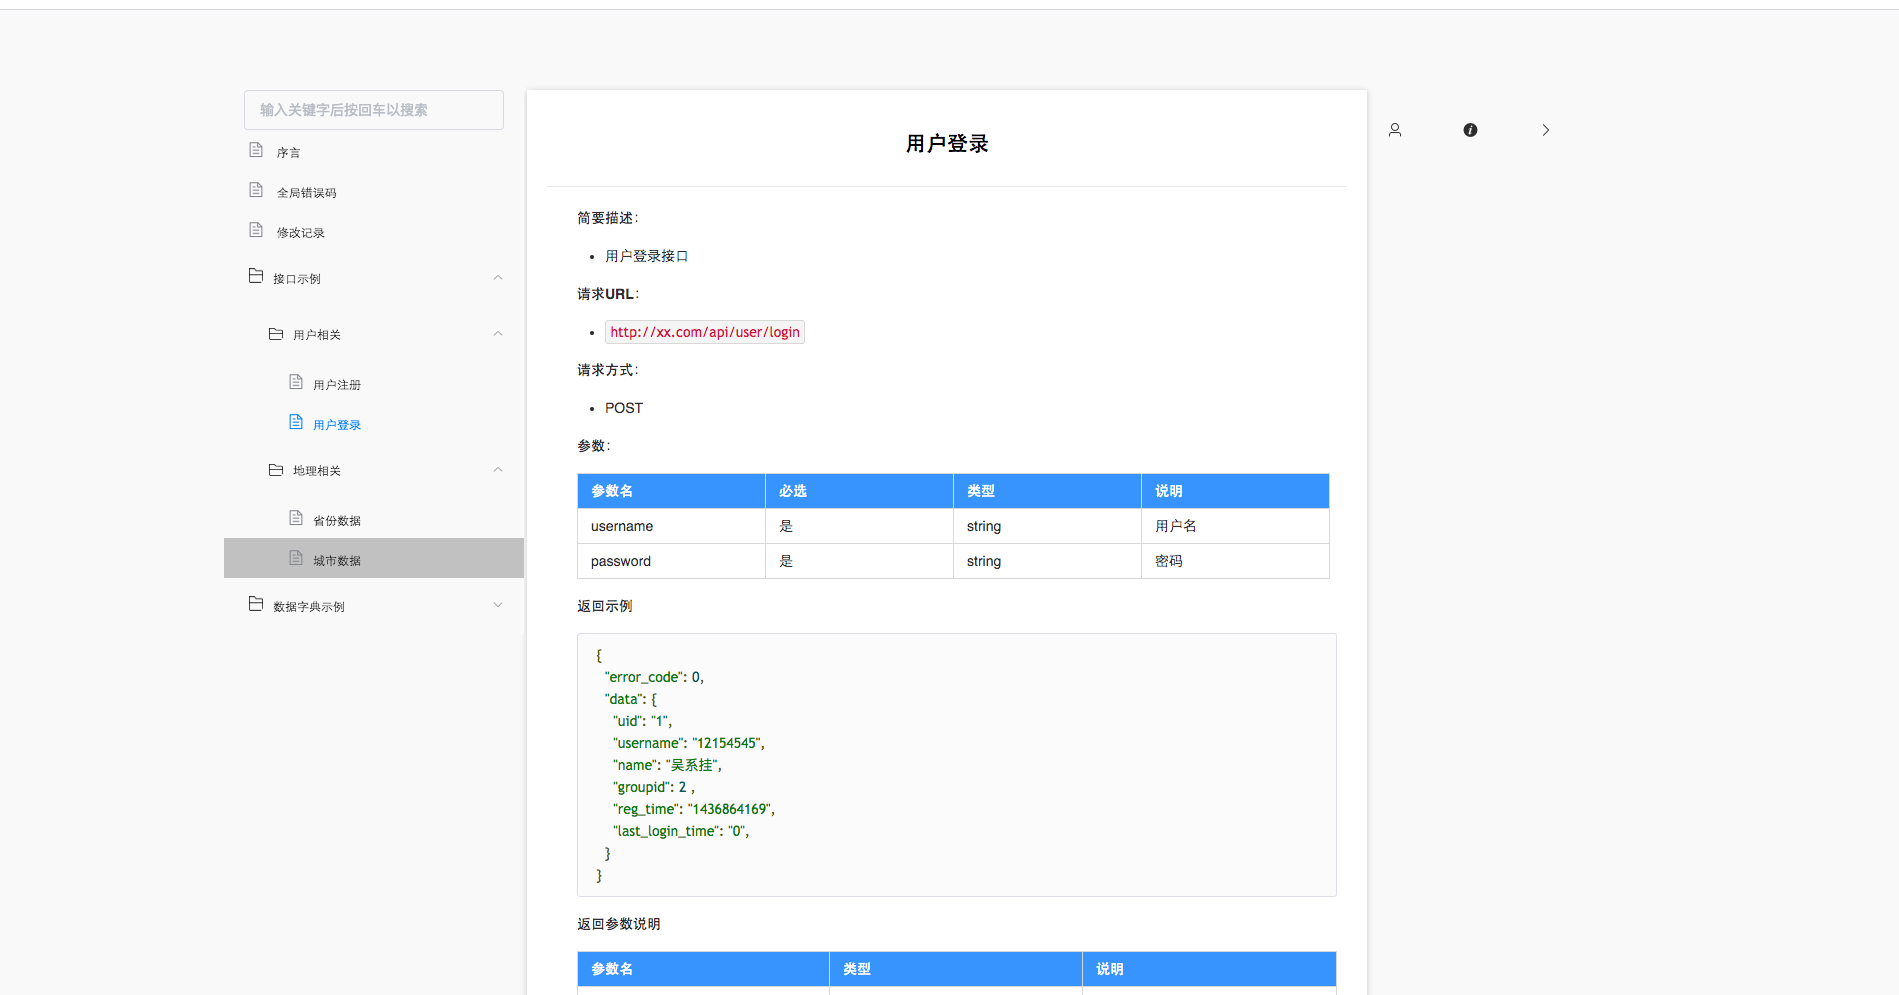The image size is (1899, 995).
Task: Click the document icon beside 省份数据
Action: [295, 517]
